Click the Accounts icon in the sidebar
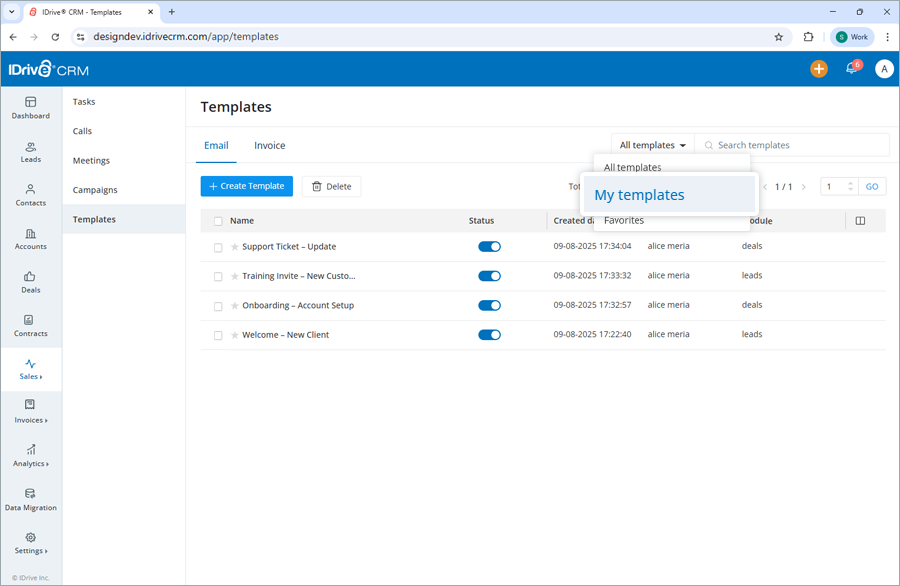 click(31, 240)
